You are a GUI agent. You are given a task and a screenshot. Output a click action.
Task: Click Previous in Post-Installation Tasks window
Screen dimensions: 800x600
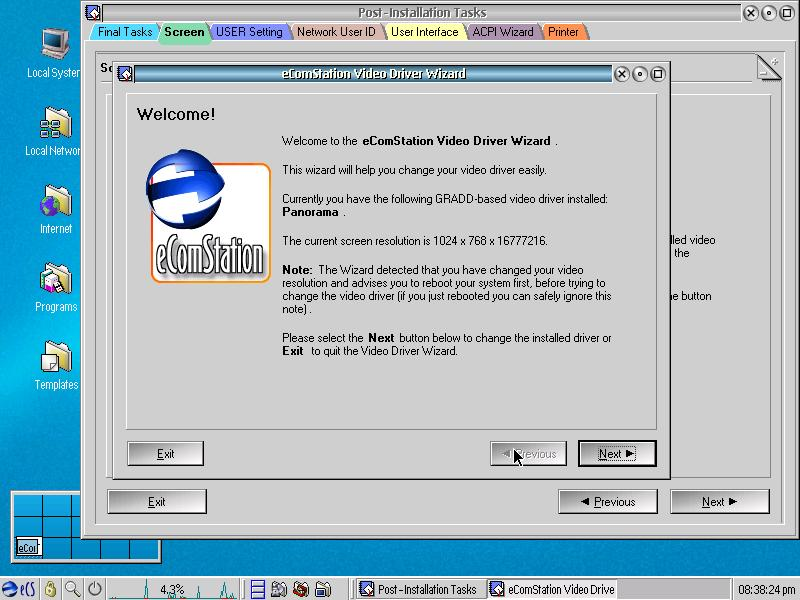[x=608, y=502]
